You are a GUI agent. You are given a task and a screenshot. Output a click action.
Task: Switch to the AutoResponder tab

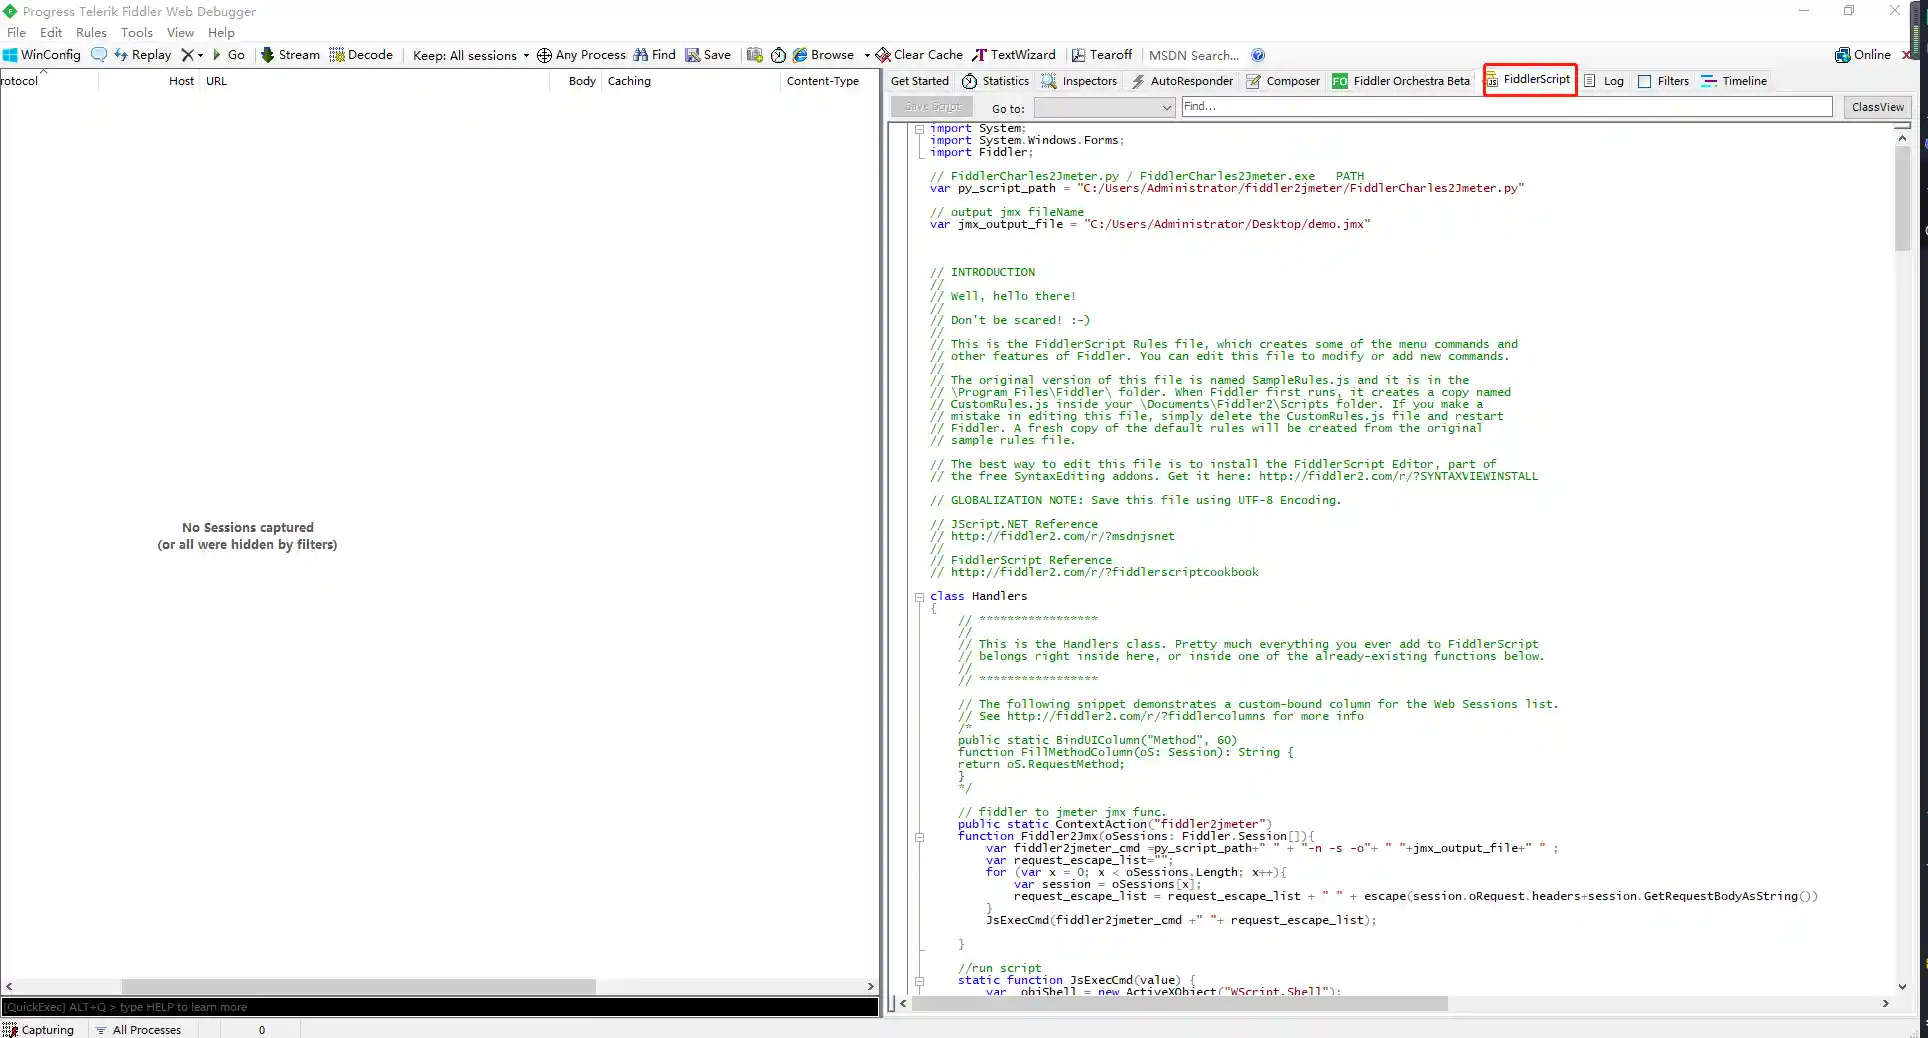tap(1181, 81)
